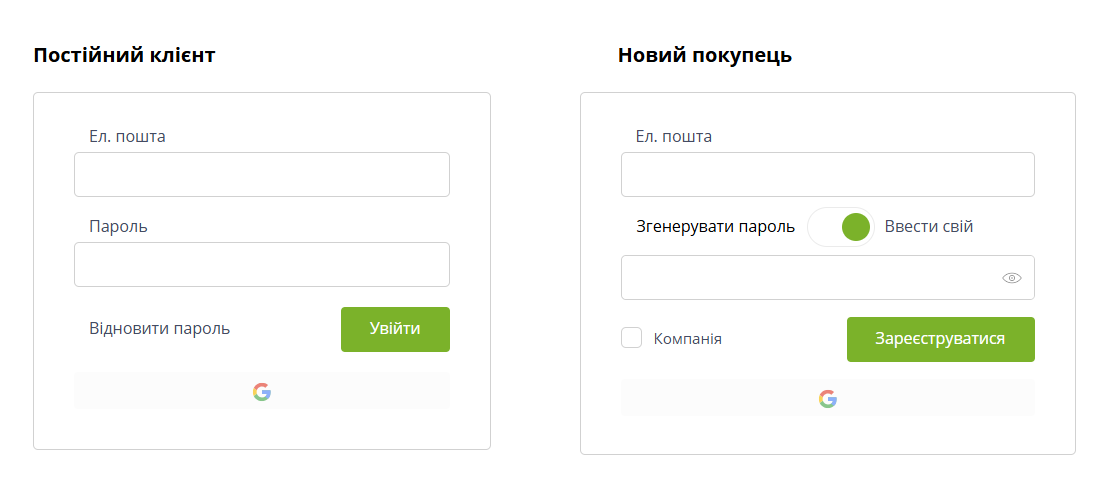
Task: Click the Пароль label
Action: (119, 227)
